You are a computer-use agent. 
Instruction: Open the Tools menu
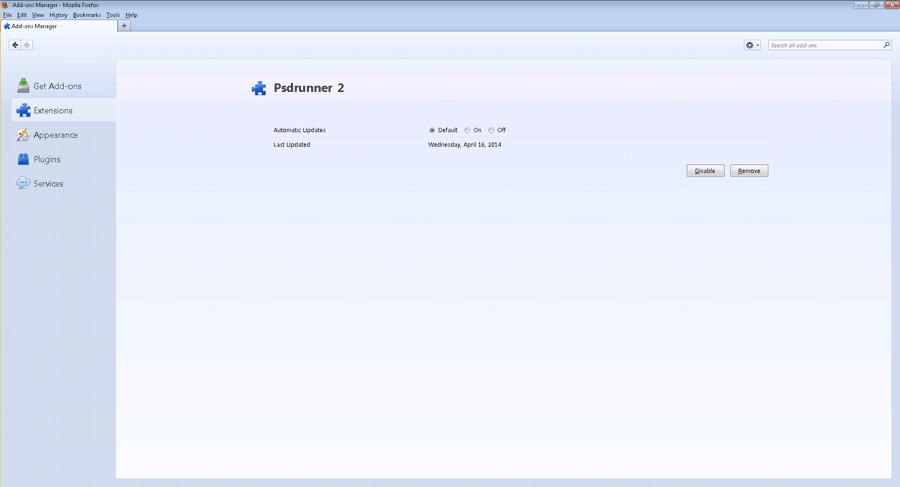tap(113, 15)
